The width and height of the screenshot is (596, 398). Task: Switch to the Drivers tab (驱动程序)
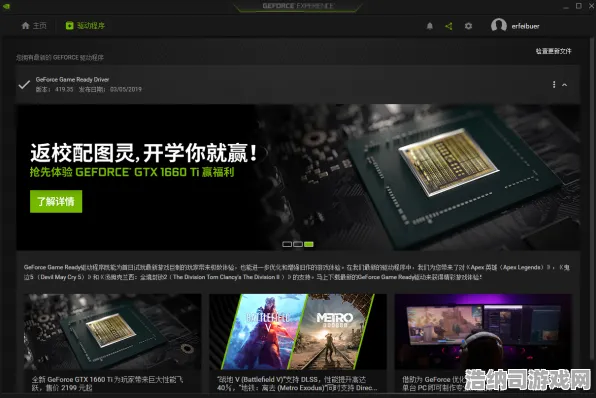pyautogui.click(x=85, y=26)
